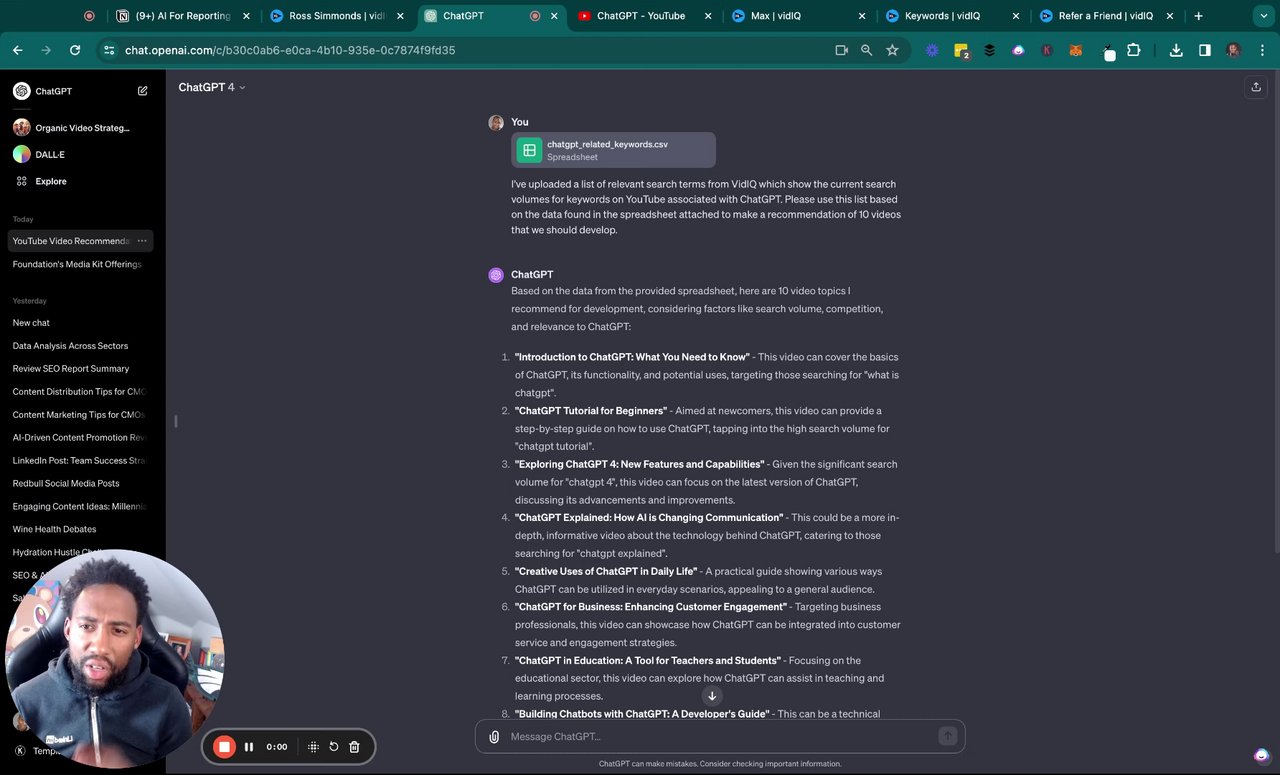This screenshot has height=775, width=1280.
Task: Open AI-Driven Content Promotion chat
Action: coord(80,438)
